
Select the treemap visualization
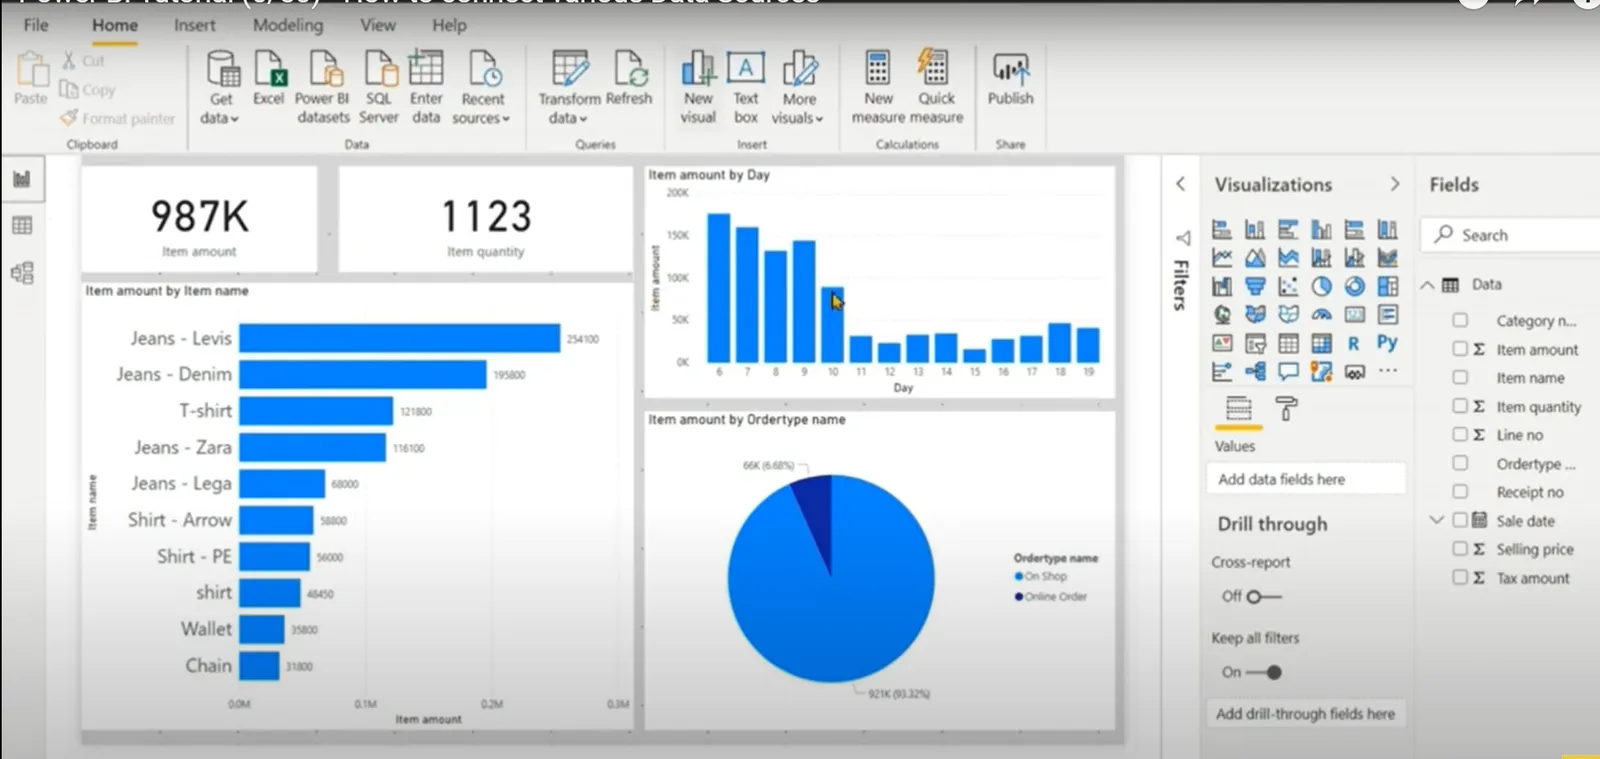pyautogui.click(x=1387, y=286)
